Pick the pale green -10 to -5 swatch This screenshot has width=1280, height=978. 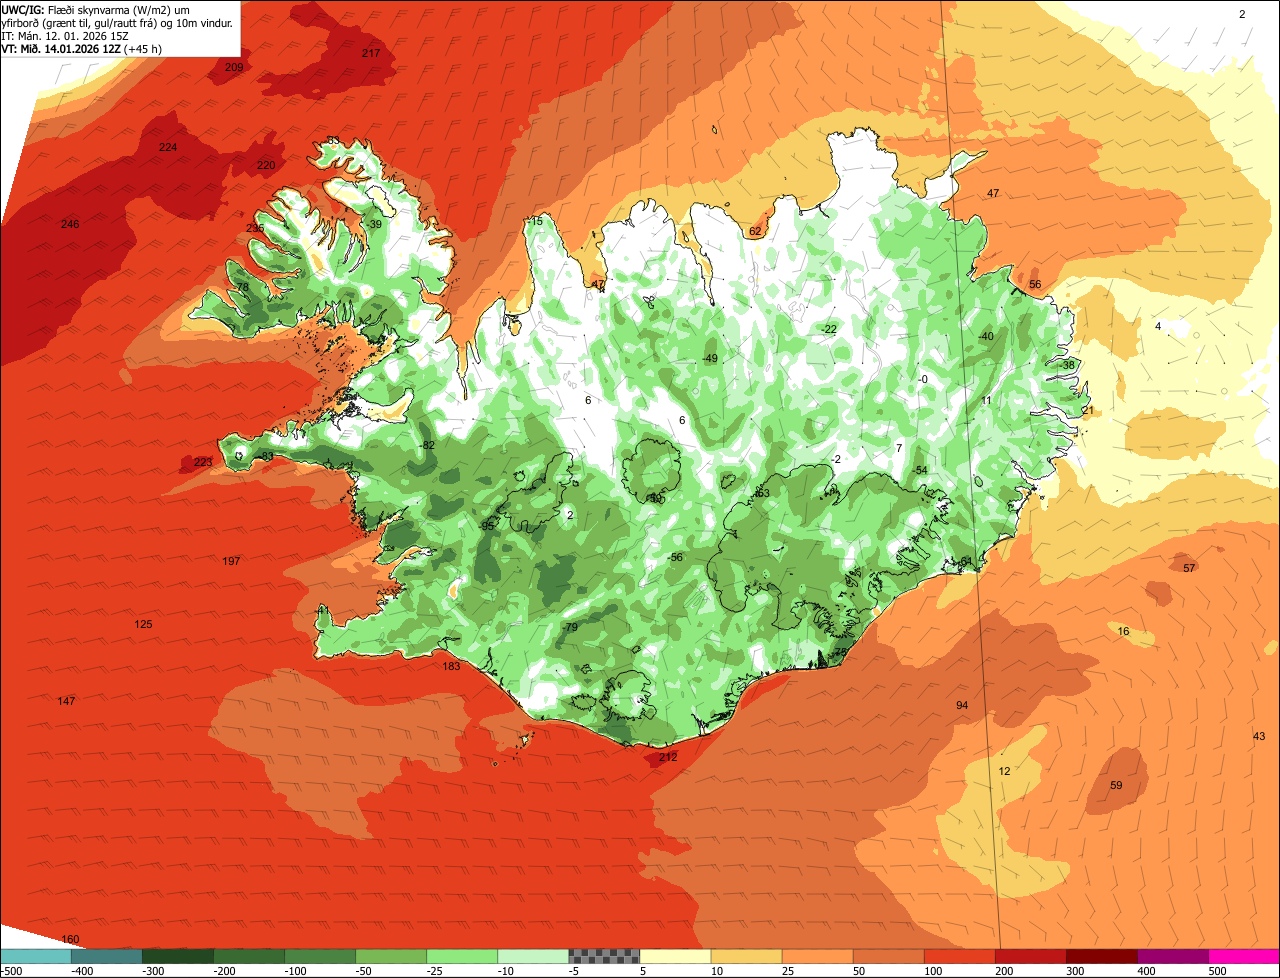pos(532,956)
